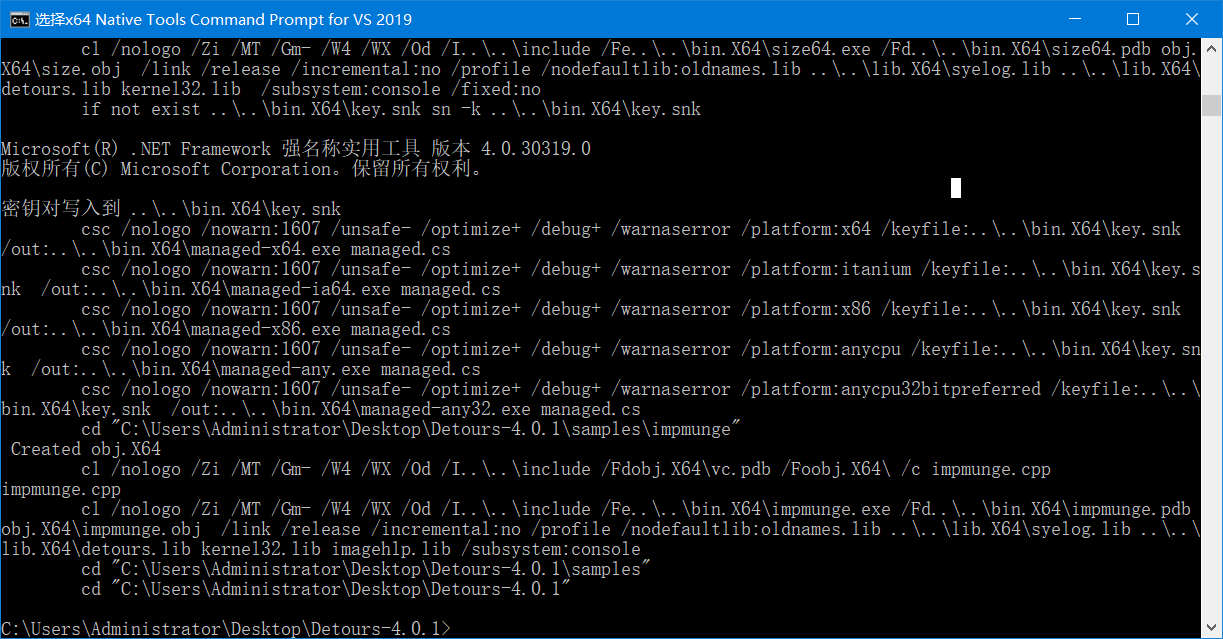Screen dimensions: 1223x639
Task: Maximize the command prompt window
Action: pyautogui.click(x=1134, y=18)
